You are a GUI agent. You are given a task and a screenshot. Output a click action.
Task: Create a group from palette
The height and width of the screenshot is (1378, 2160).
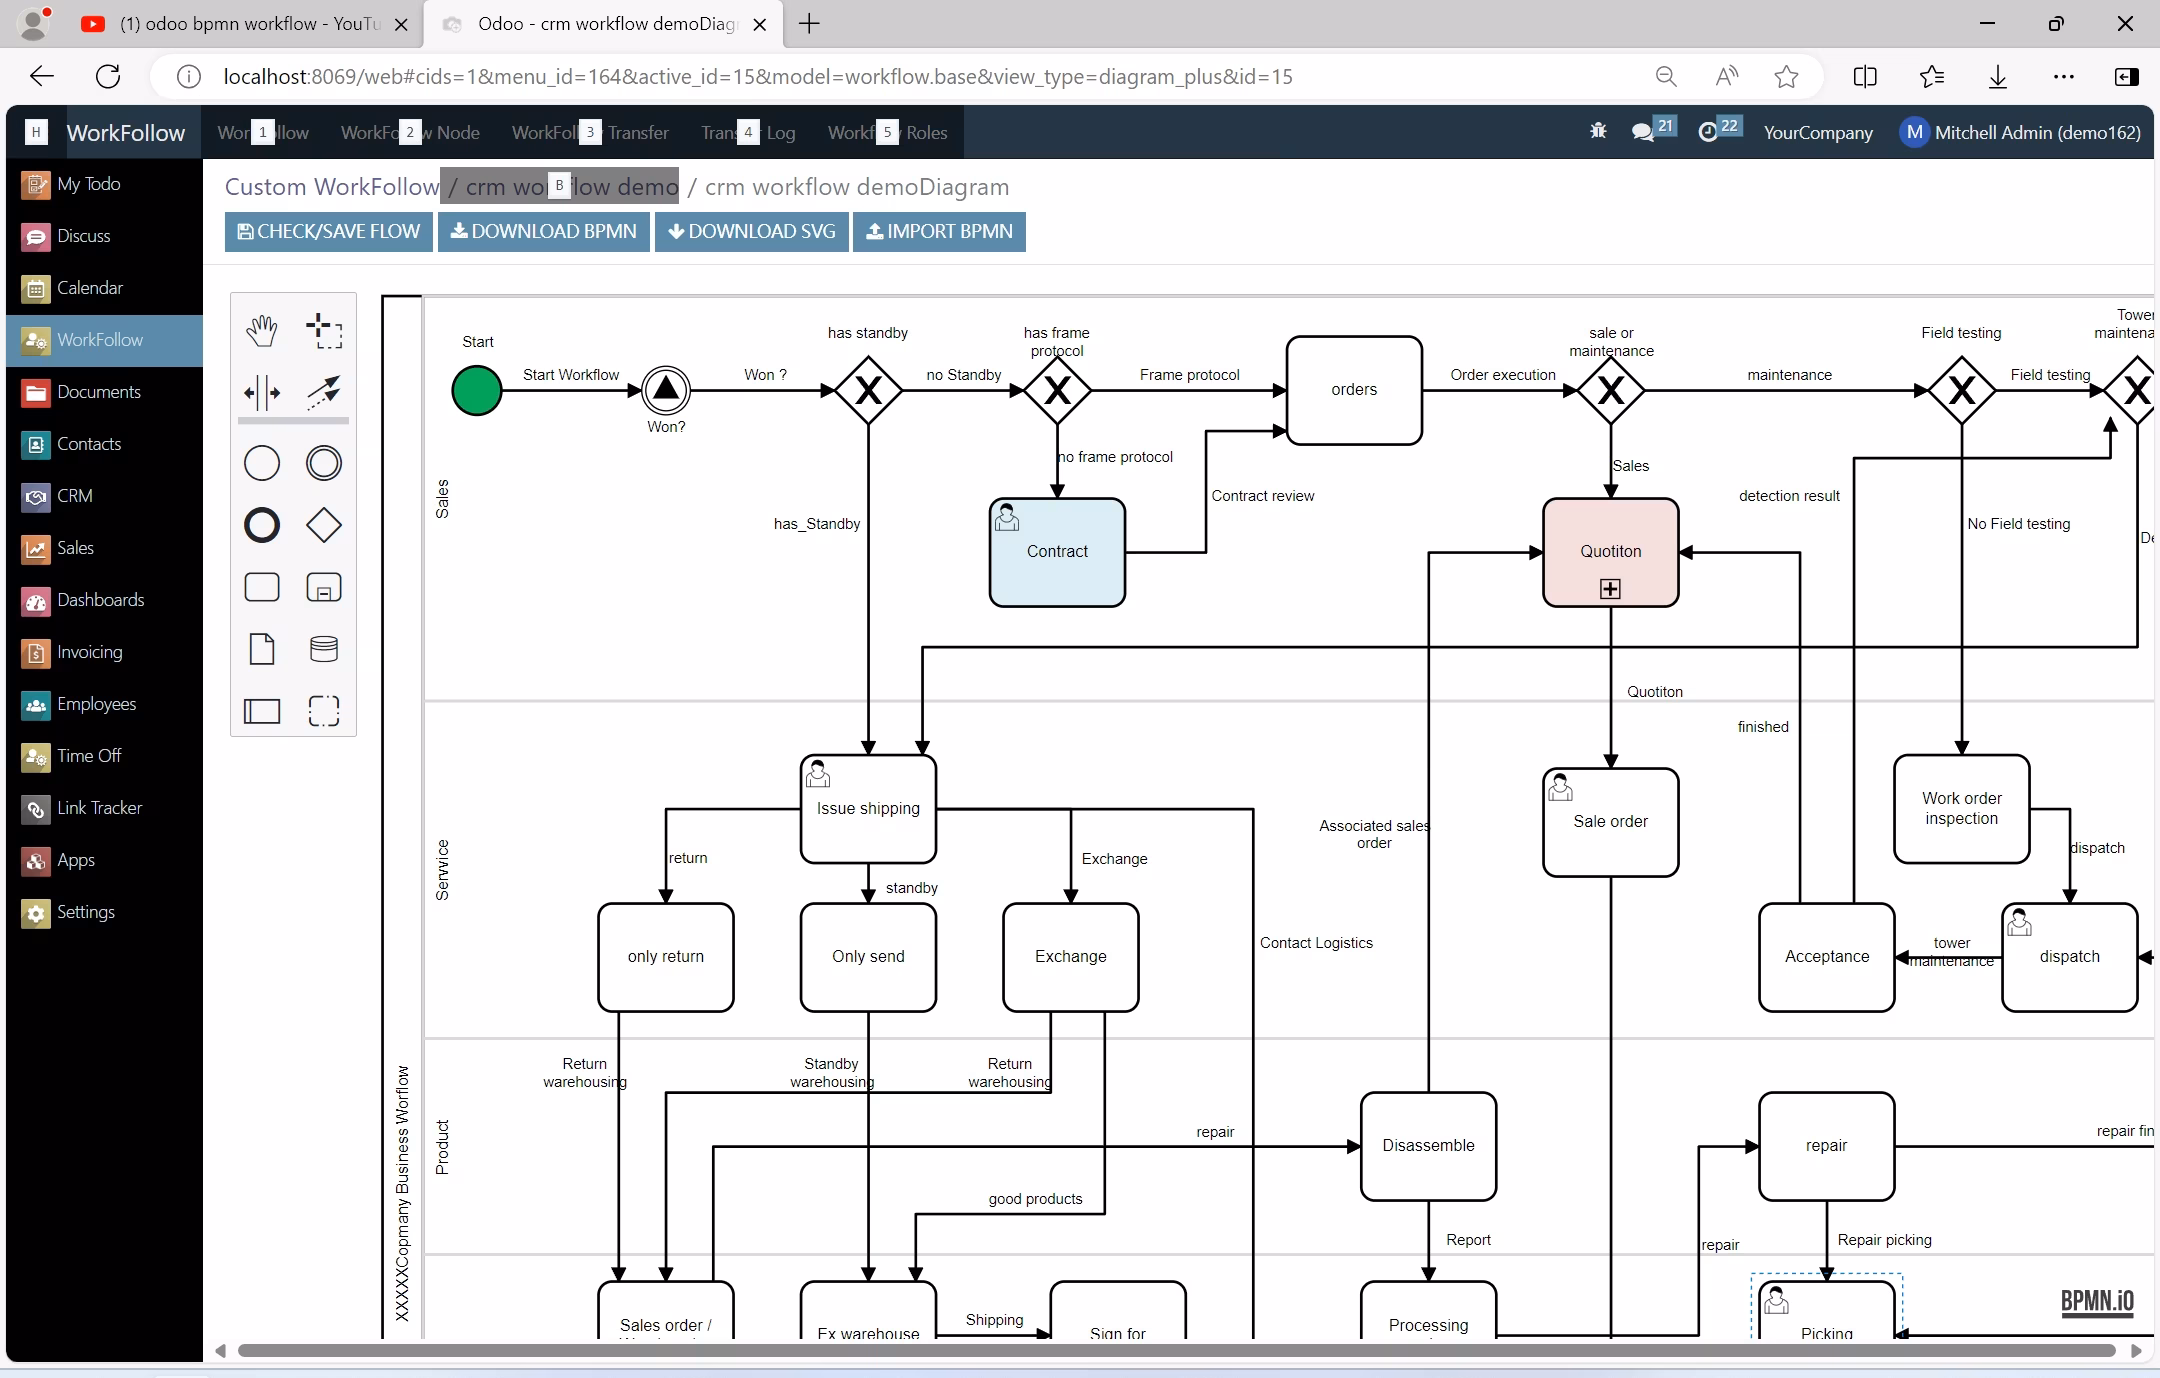(324, 711)
